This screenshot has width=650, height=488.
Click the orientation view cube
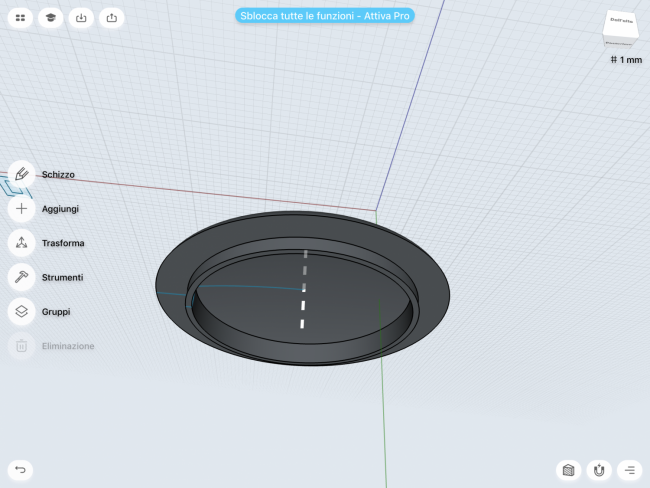coord(620,28)
